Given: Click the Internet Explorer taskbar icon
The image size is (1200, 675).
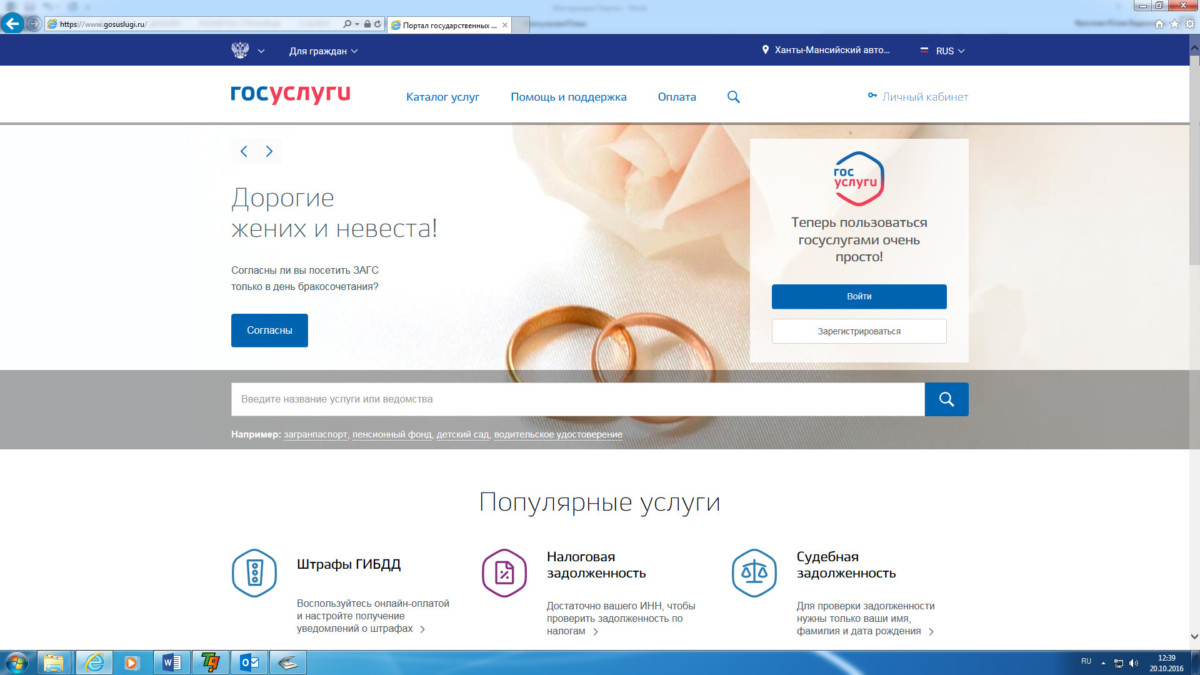Looking at the screenshot, I should [94, 662].
